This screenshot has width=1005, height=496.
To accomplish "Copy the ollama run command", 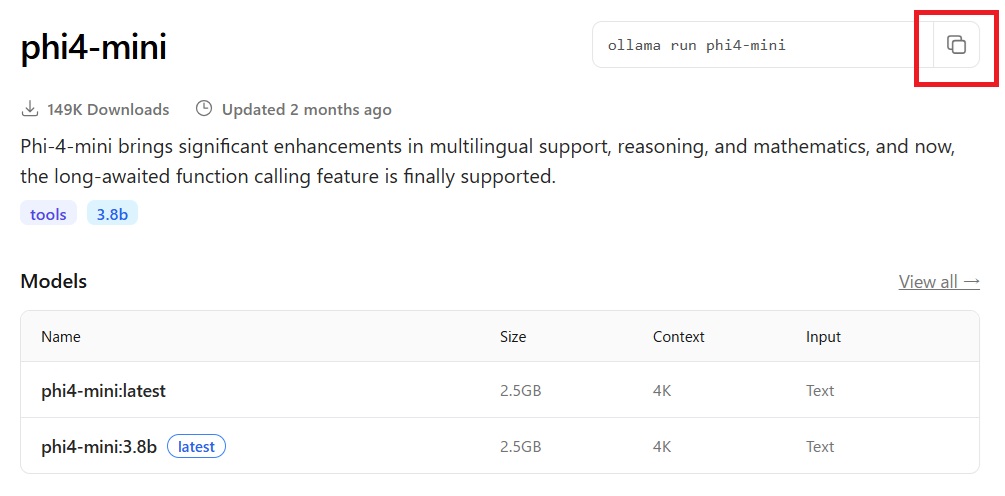I will pos(956,45).
